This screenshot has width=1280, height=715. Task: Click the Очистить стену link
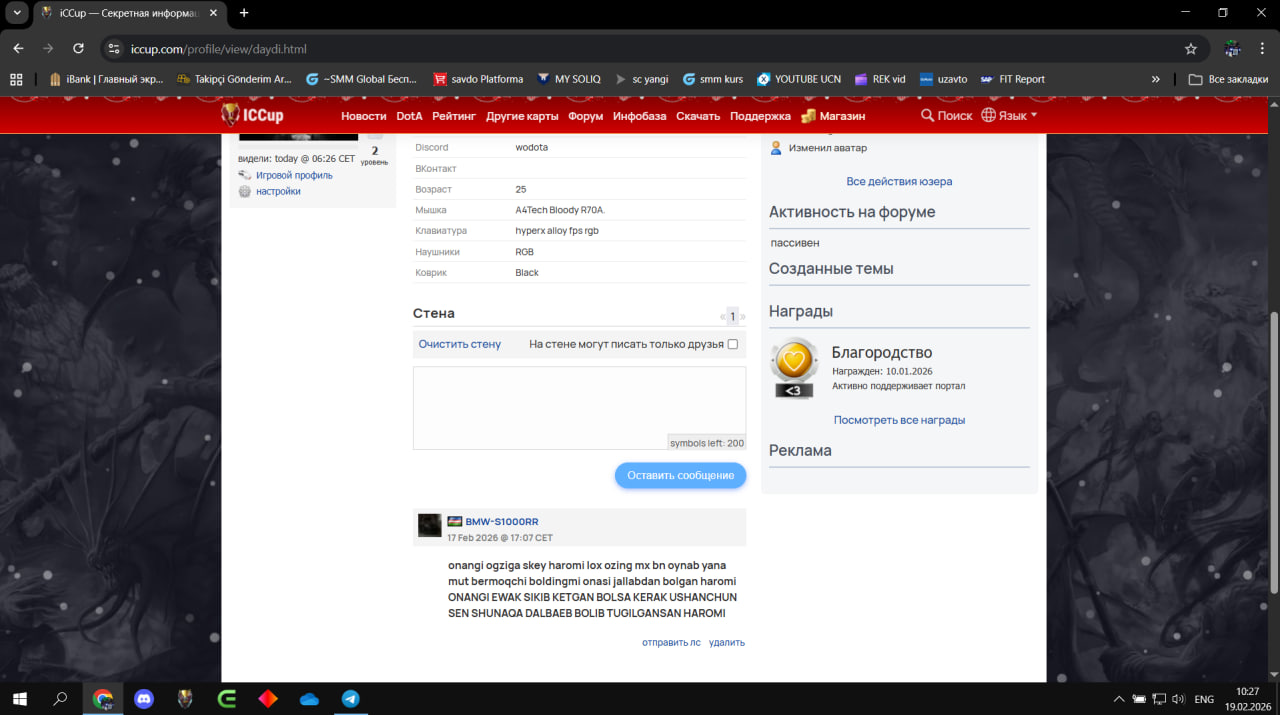(x=459, y=344)
